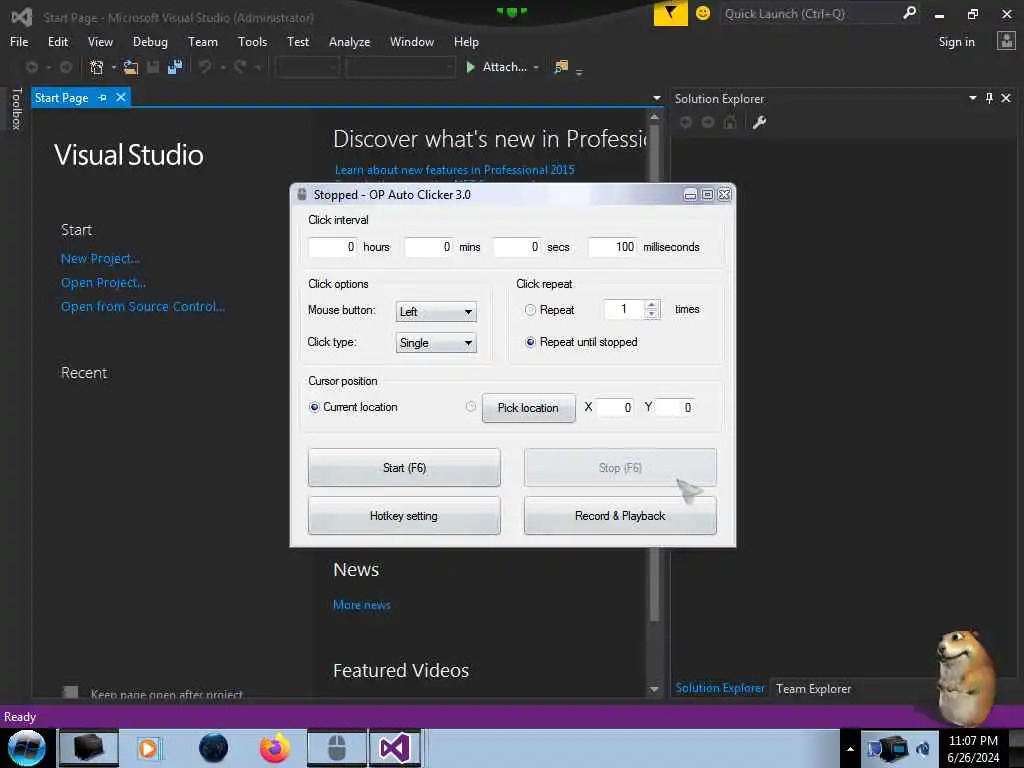Open the notifications flag icon

pyautogui.click(x=671, y=13)
